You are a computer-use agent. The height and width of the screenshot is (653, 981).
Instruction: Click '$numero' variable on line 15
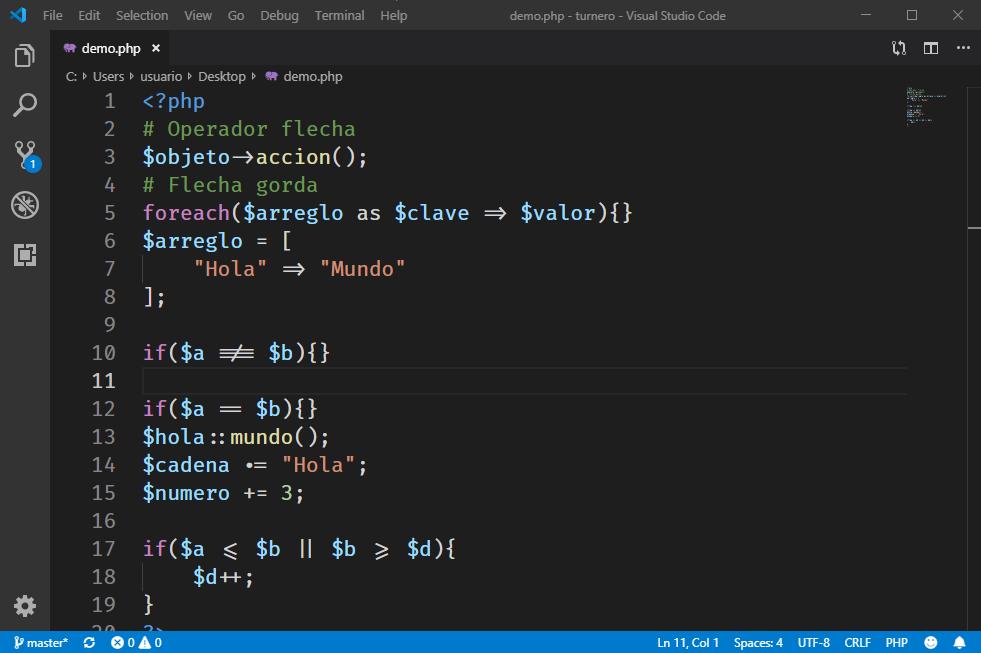[x=186, y=493]
